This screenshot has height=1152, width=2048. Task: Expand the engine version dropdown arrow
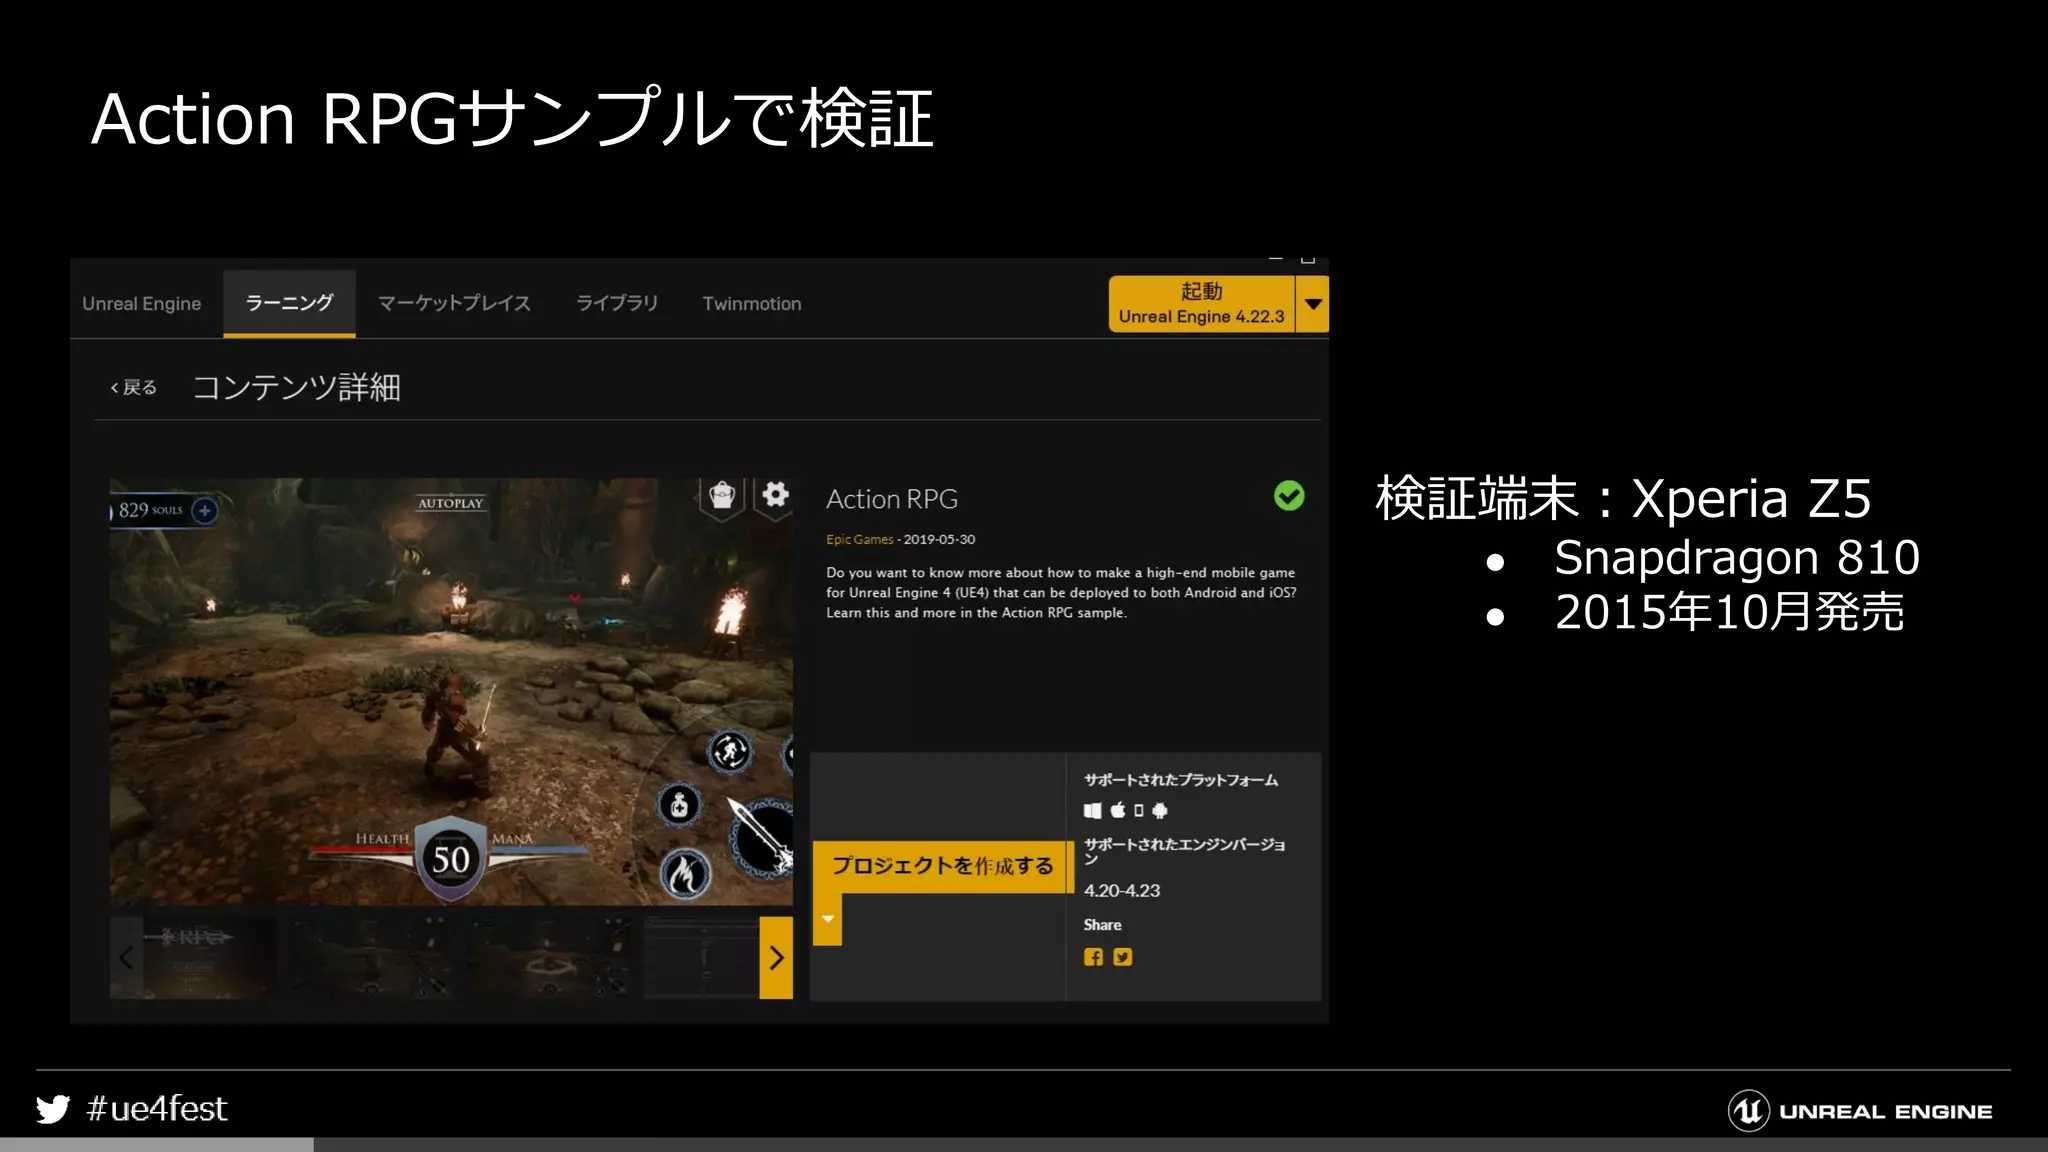(1313, 304)
